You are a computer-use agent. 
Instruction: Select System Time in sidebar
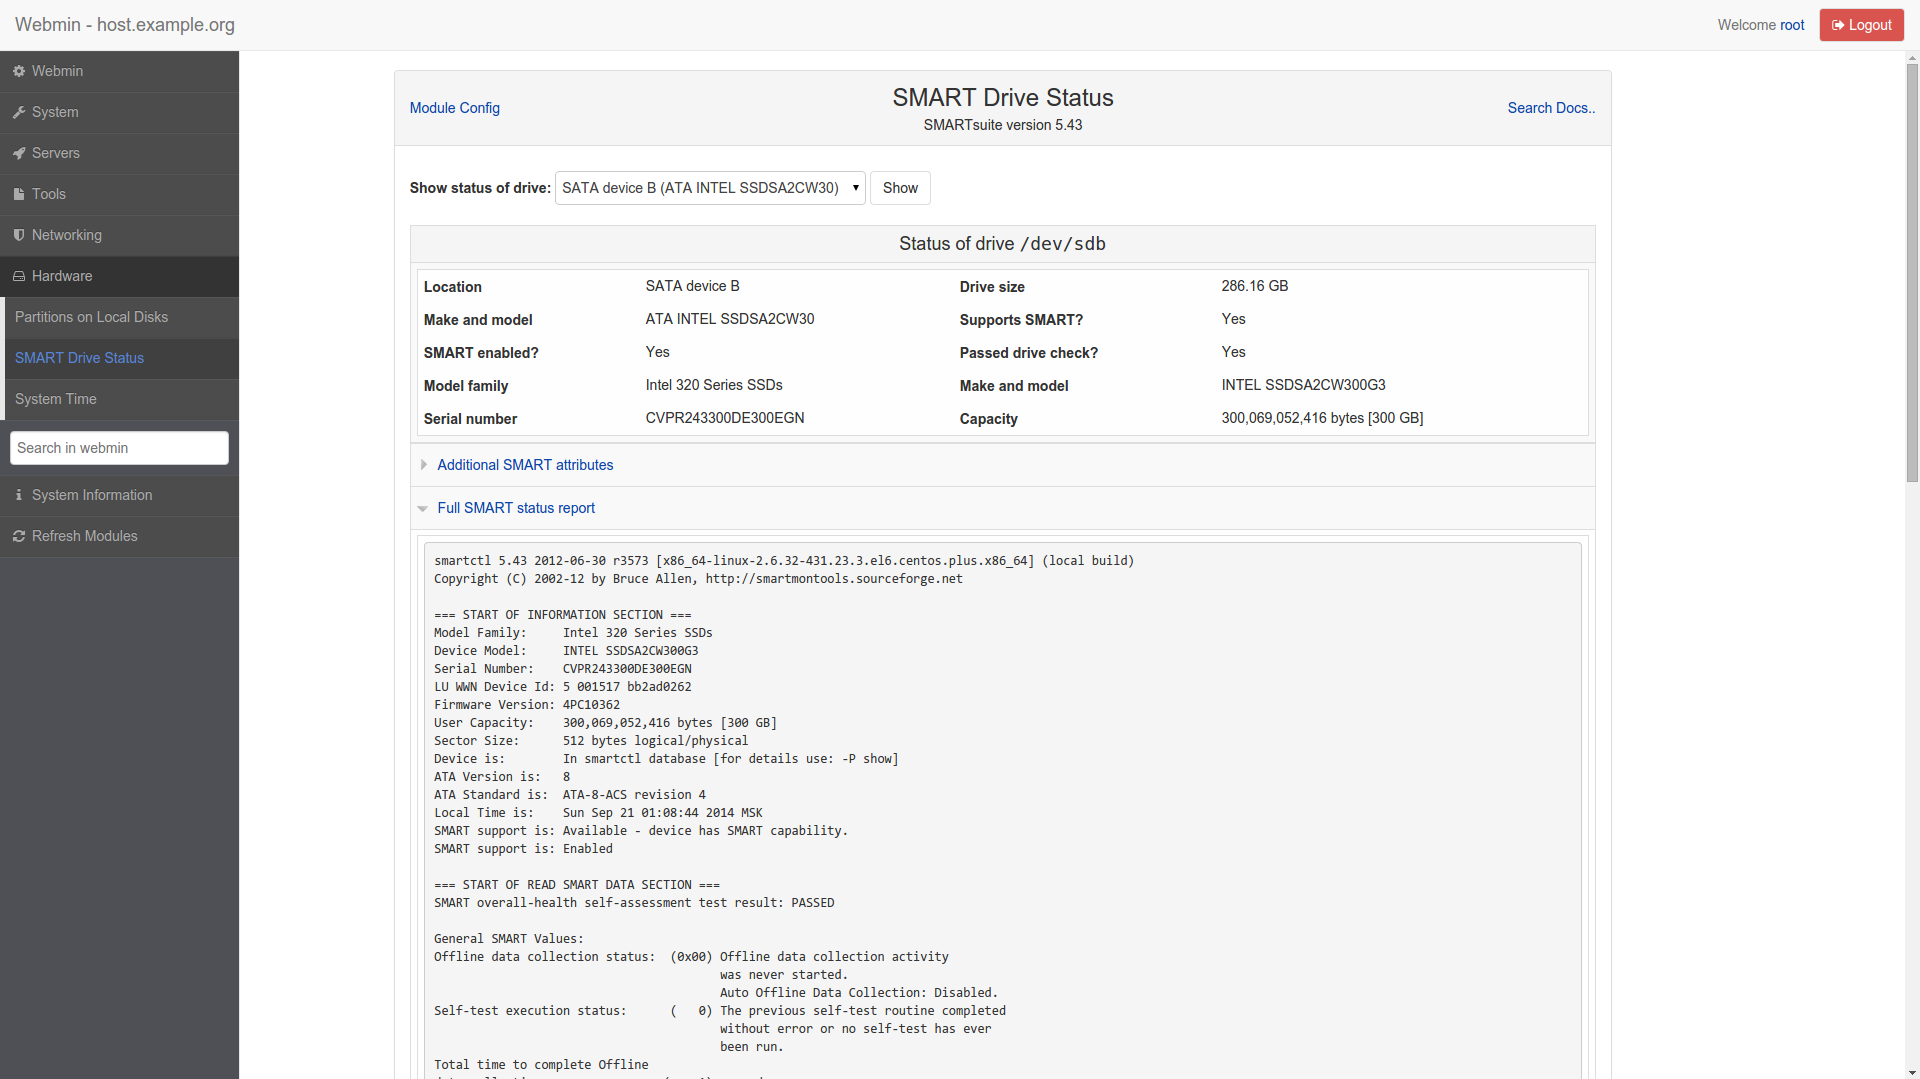[x=56, y=399]
